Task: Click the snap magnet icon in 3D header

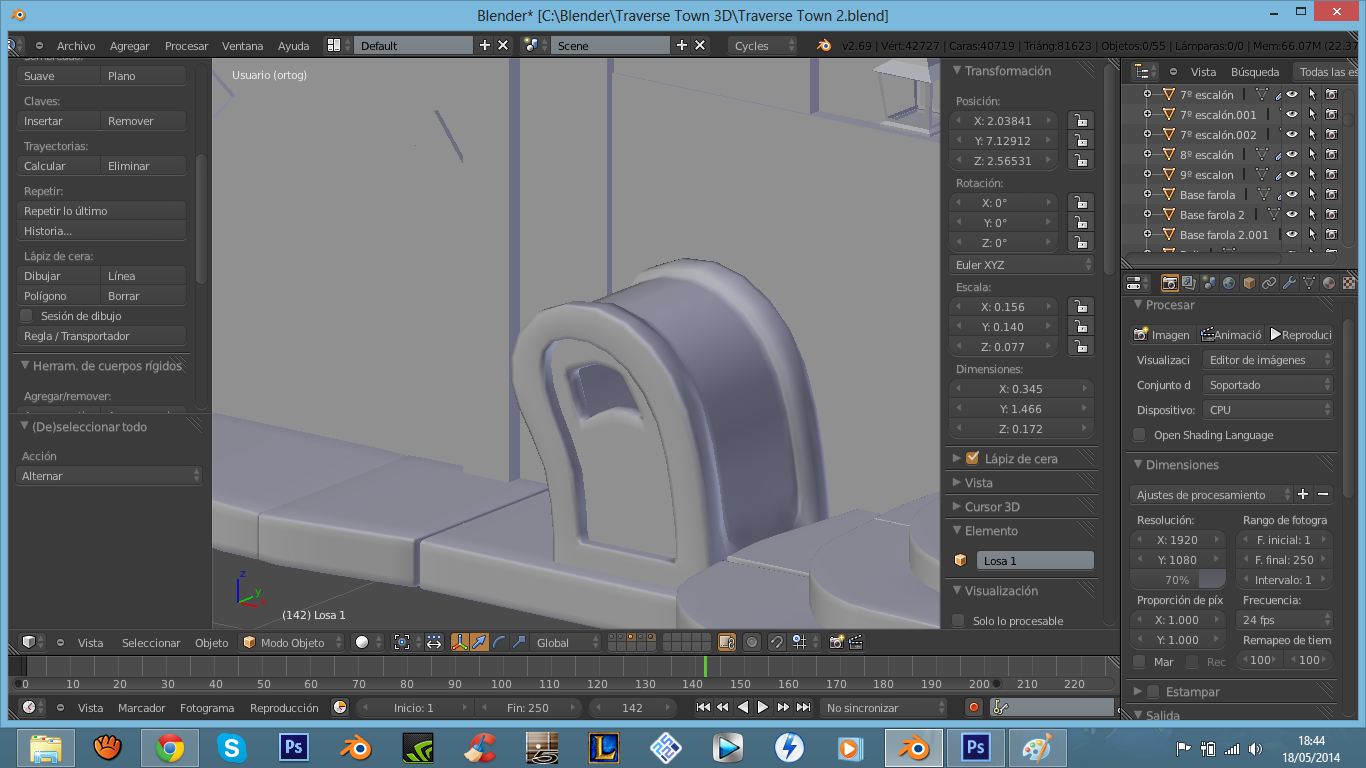Action: coord(776,642)
